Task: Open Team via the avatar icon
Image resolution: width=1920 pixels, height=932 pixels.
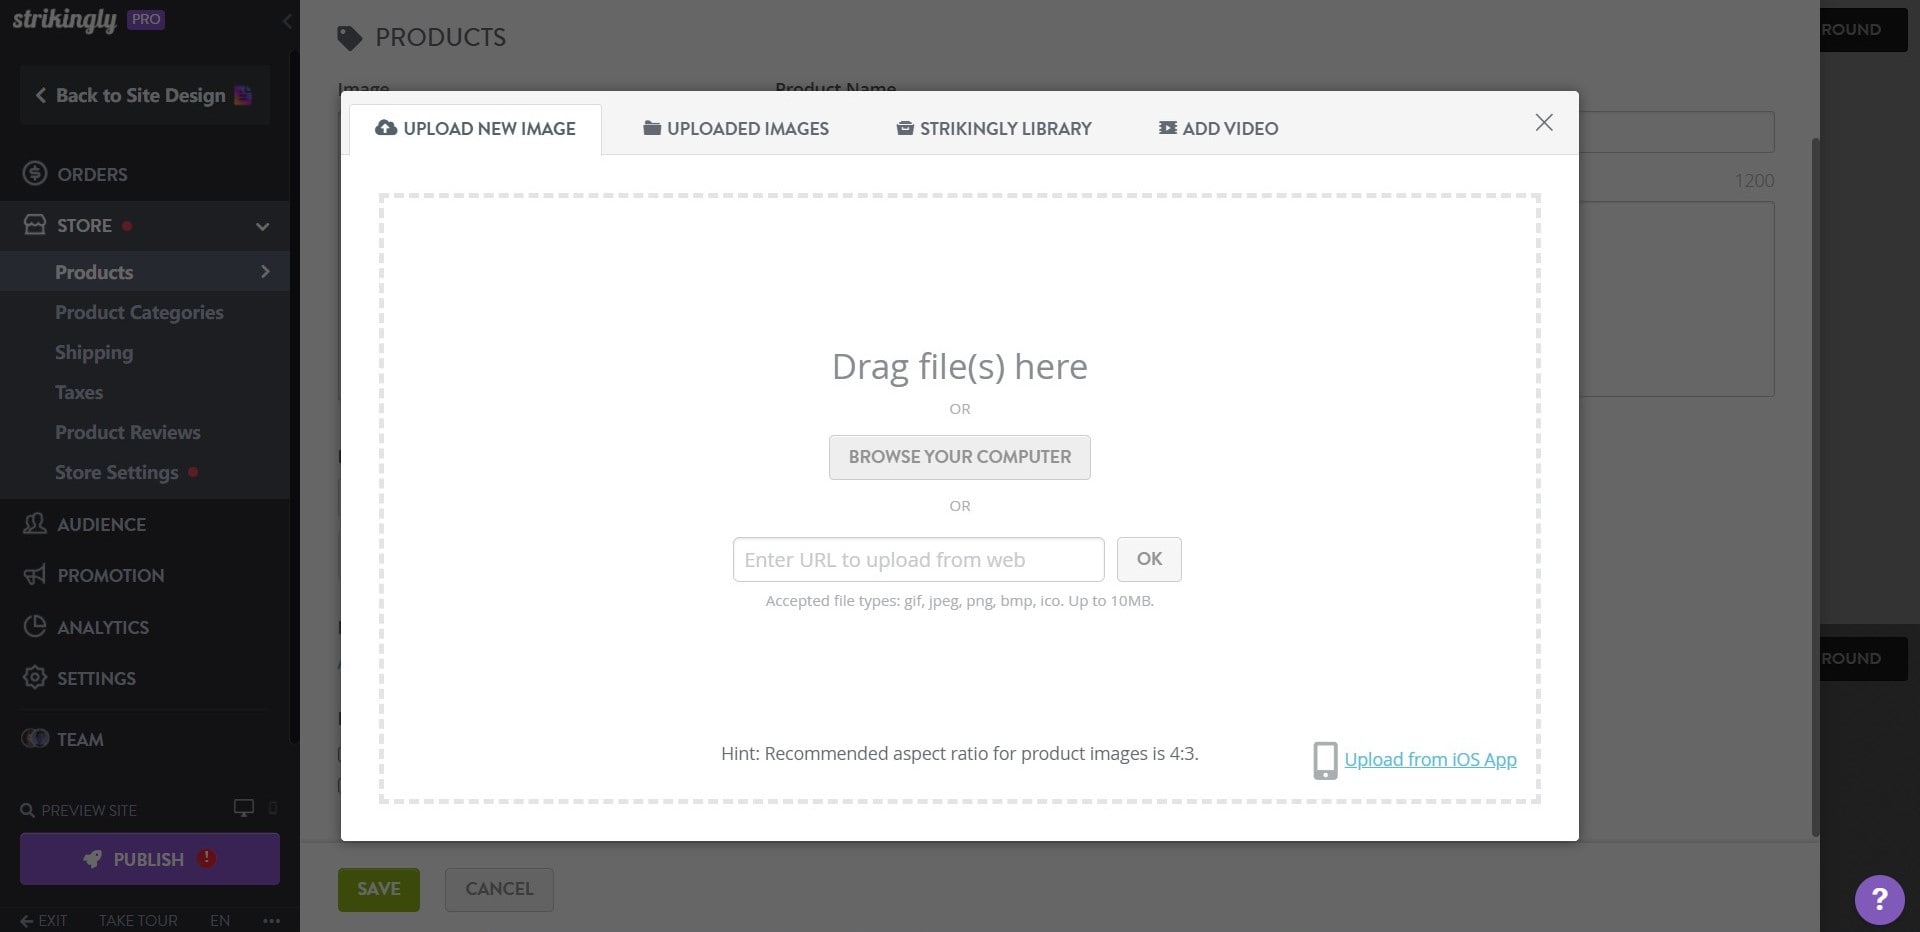Action: tap(36, 739)
